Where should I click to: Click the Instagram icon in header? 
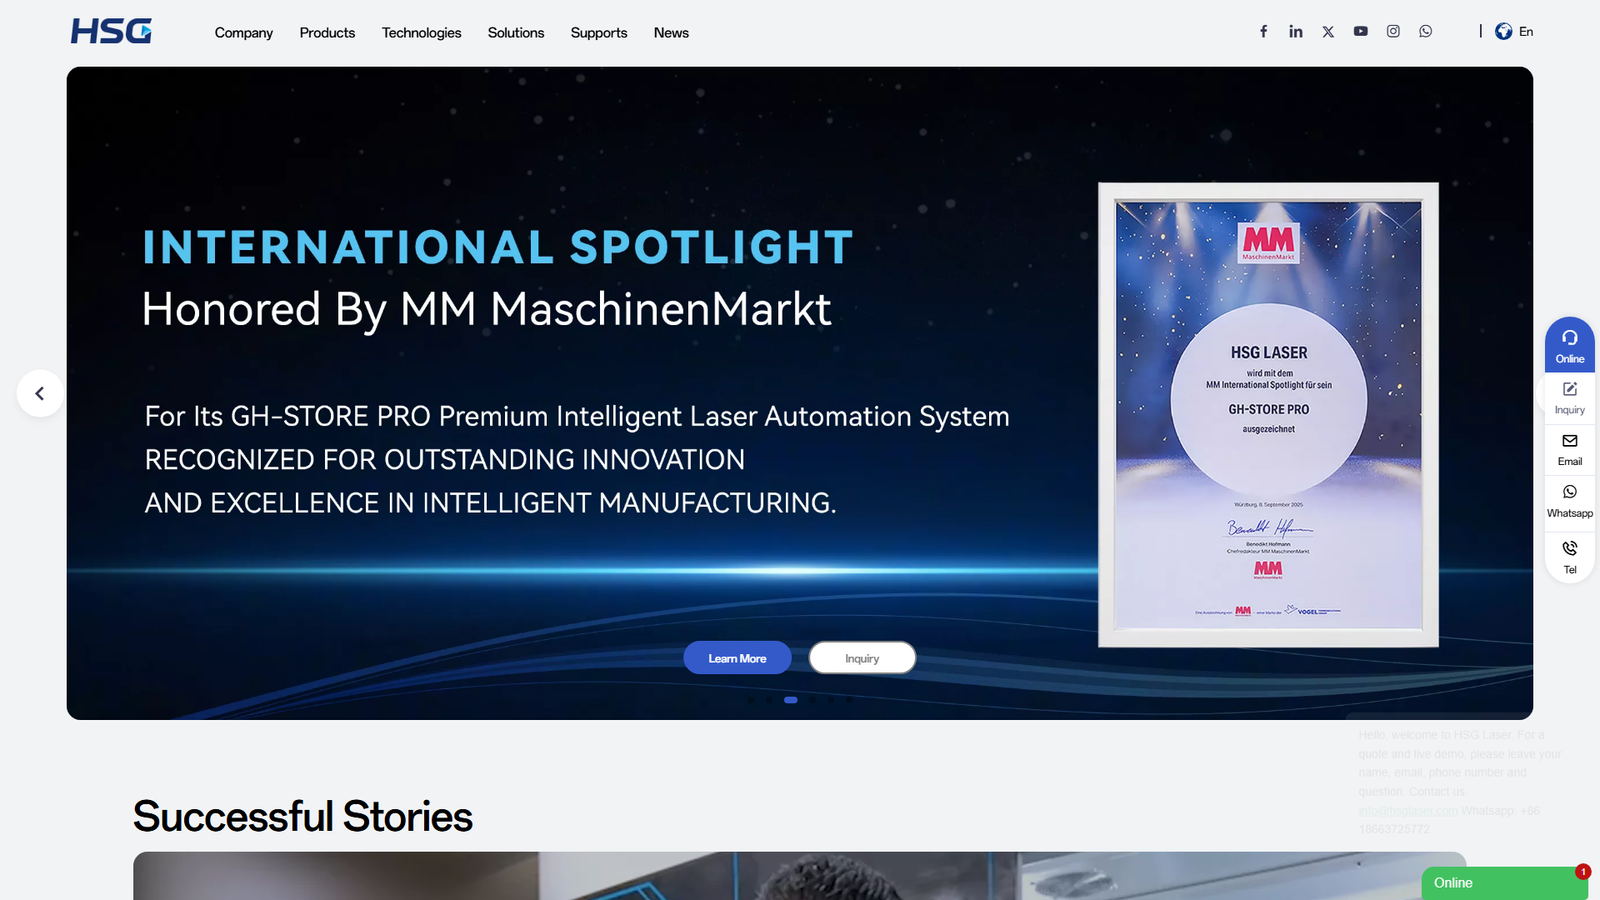pos(1393,32)
